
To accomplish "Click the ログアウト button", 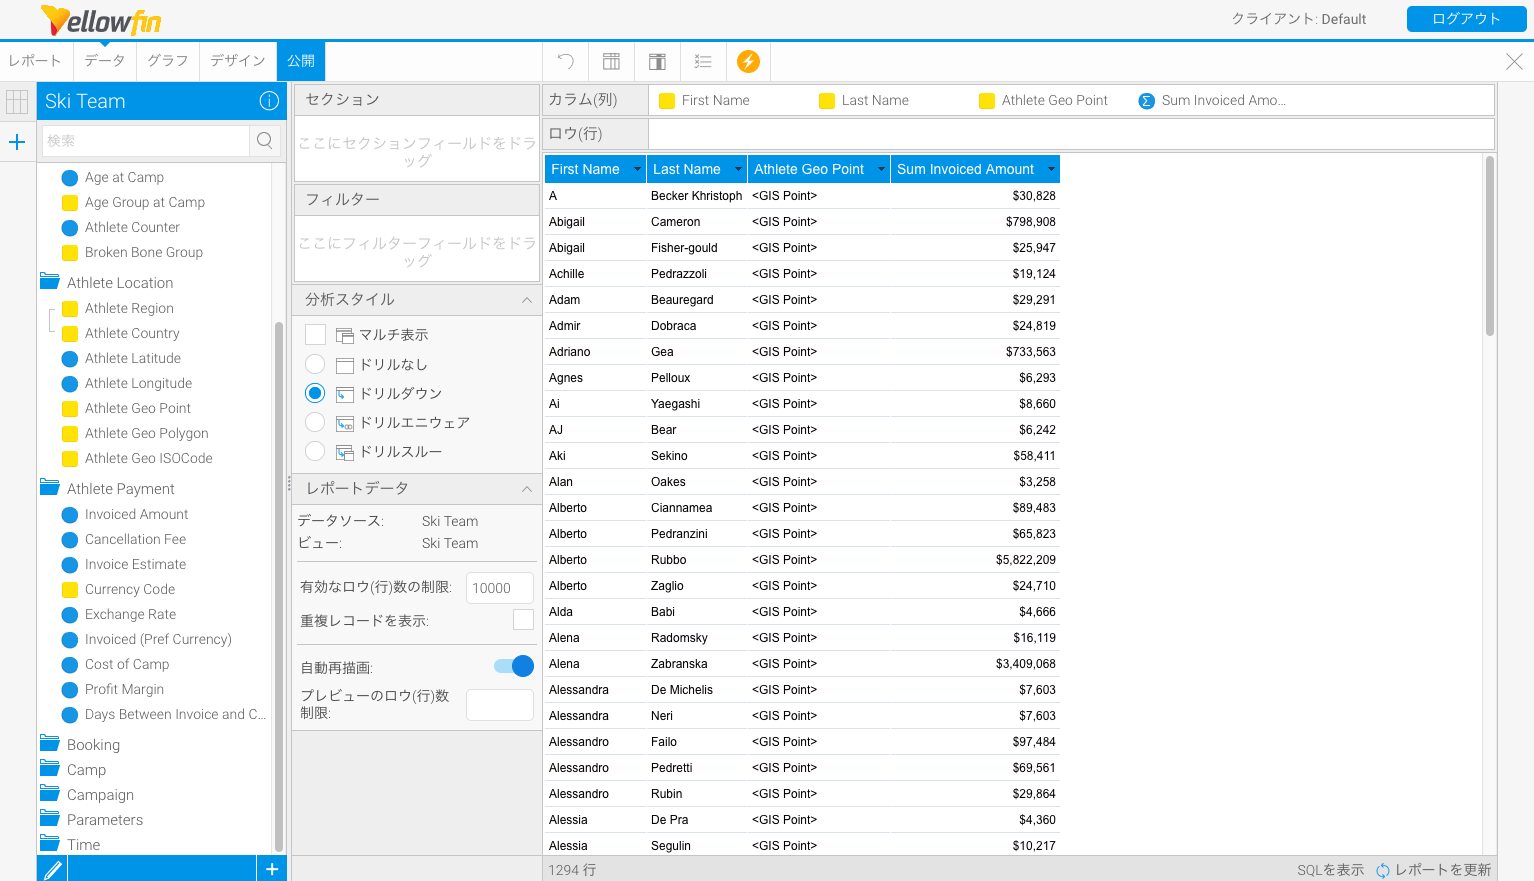I will 1466,19.
